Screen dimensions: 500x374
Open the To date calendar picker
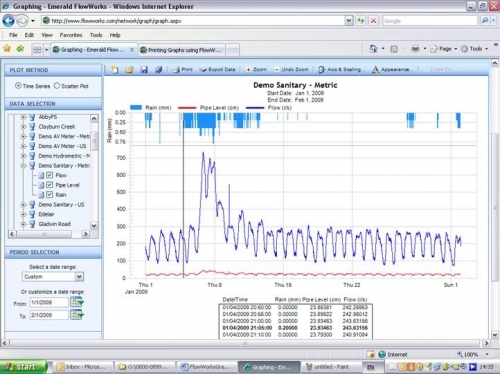coord(77,315)
